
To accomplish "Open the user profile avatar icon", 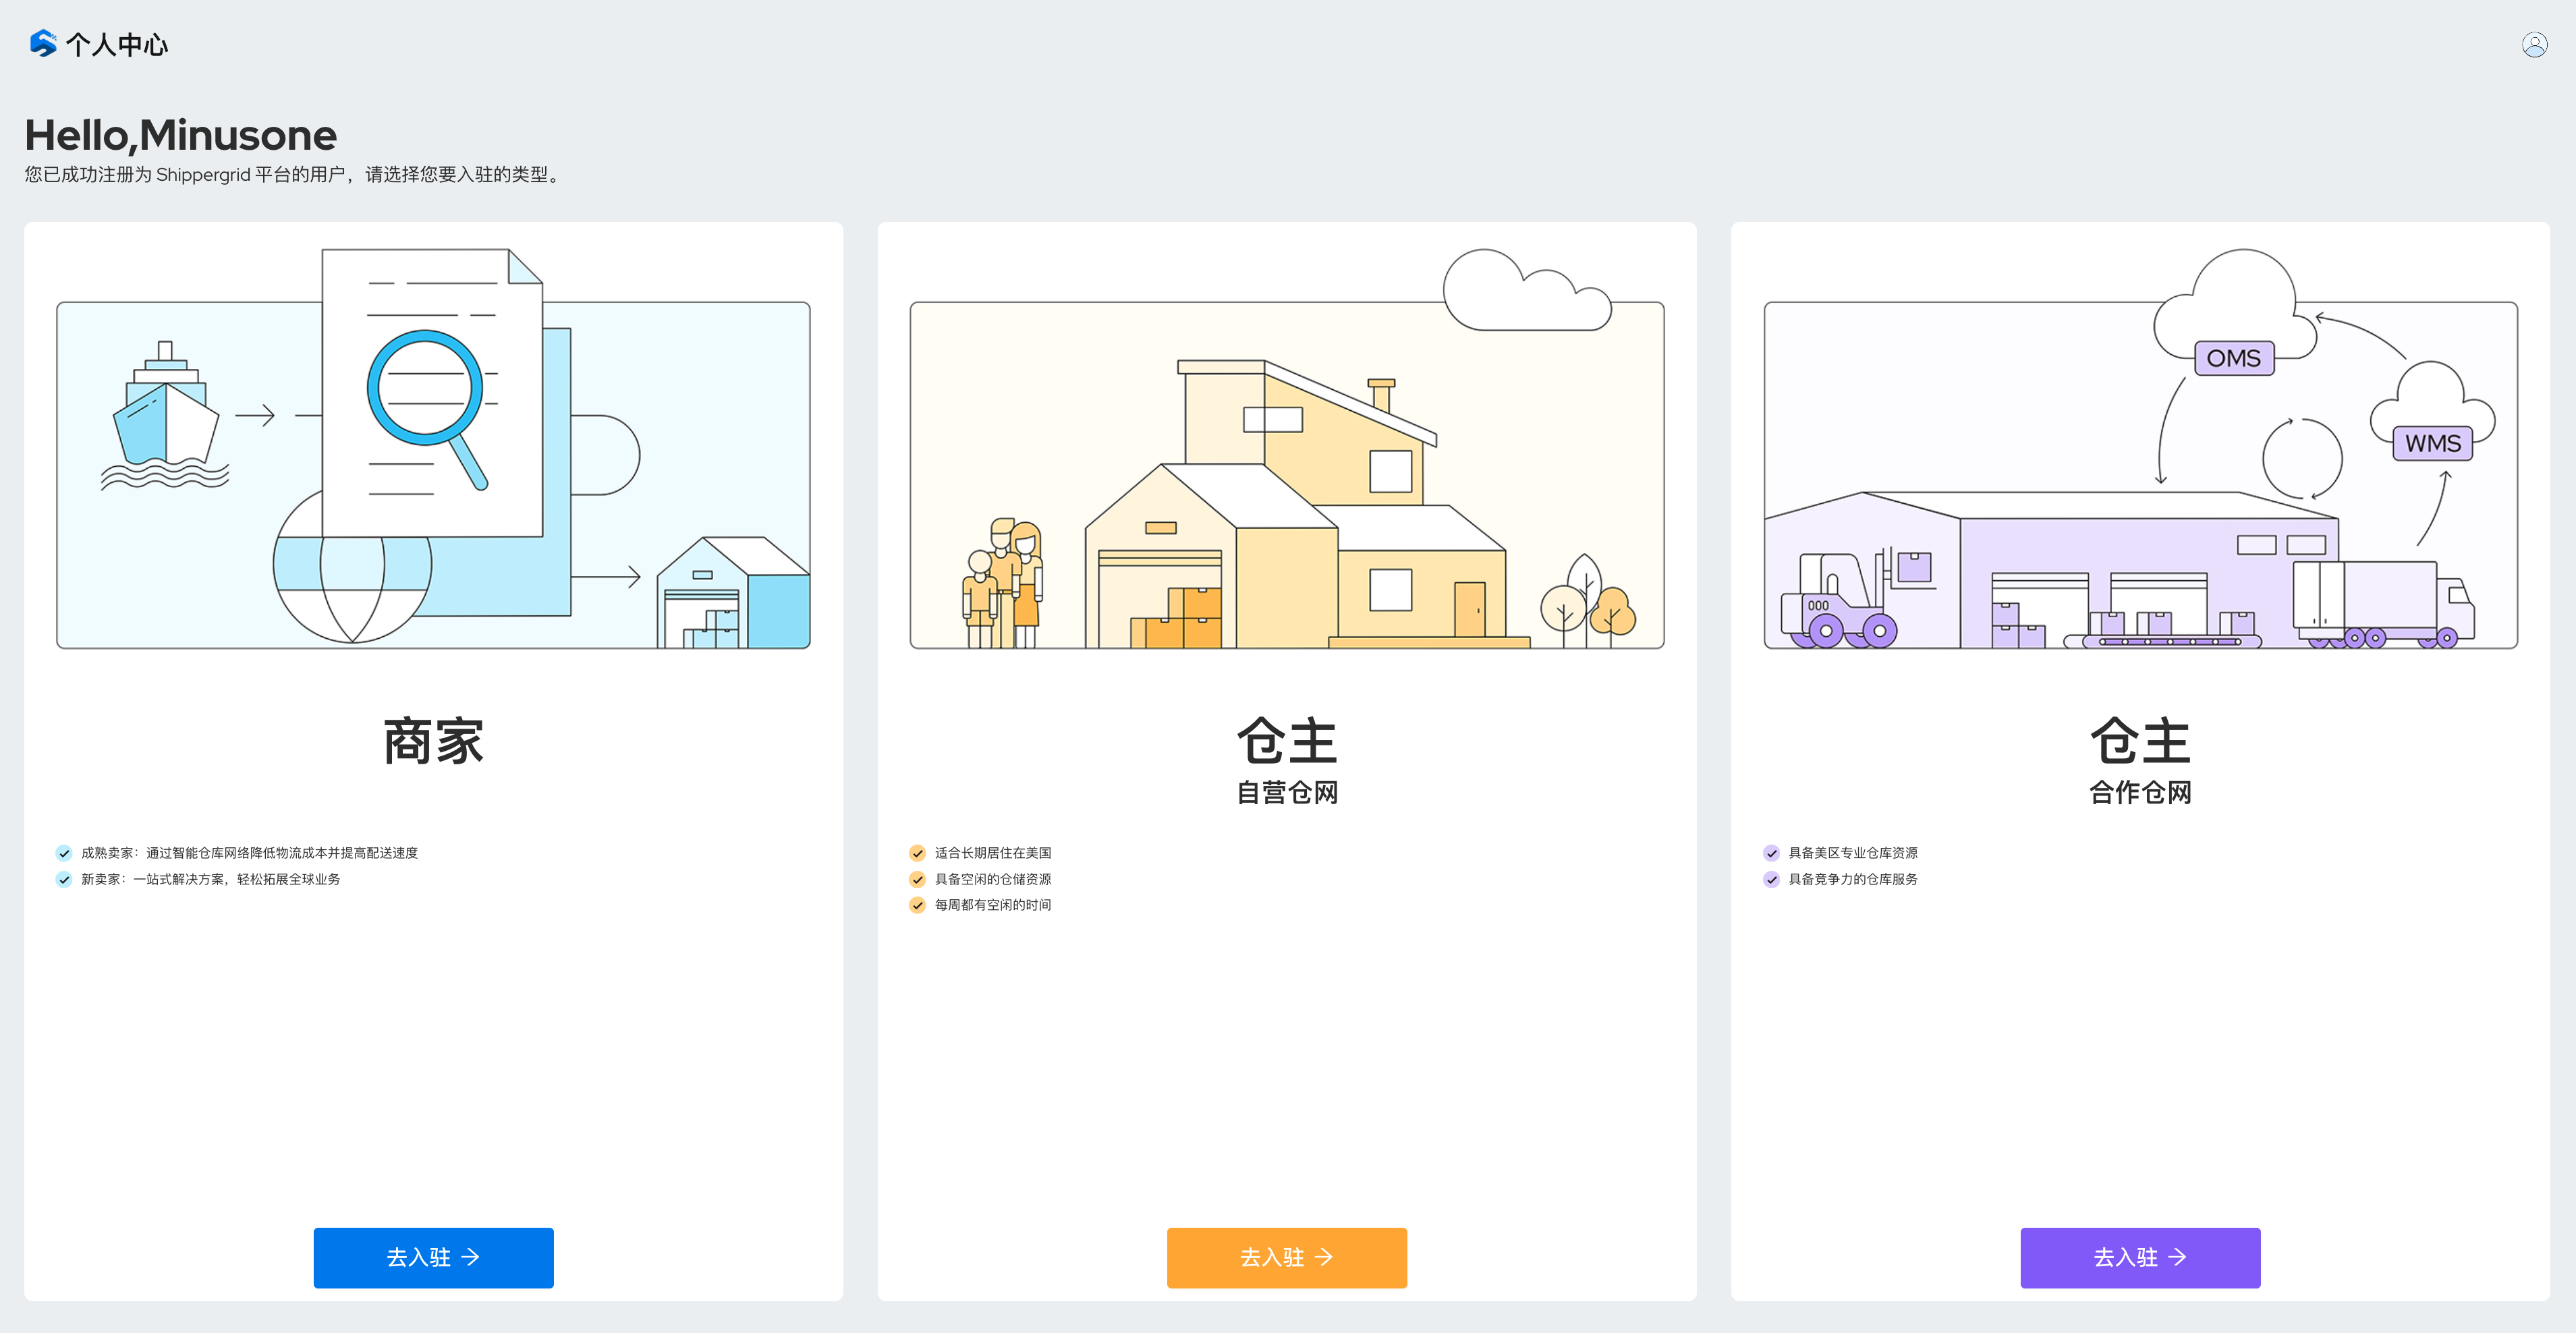I will click(2534, 45).
